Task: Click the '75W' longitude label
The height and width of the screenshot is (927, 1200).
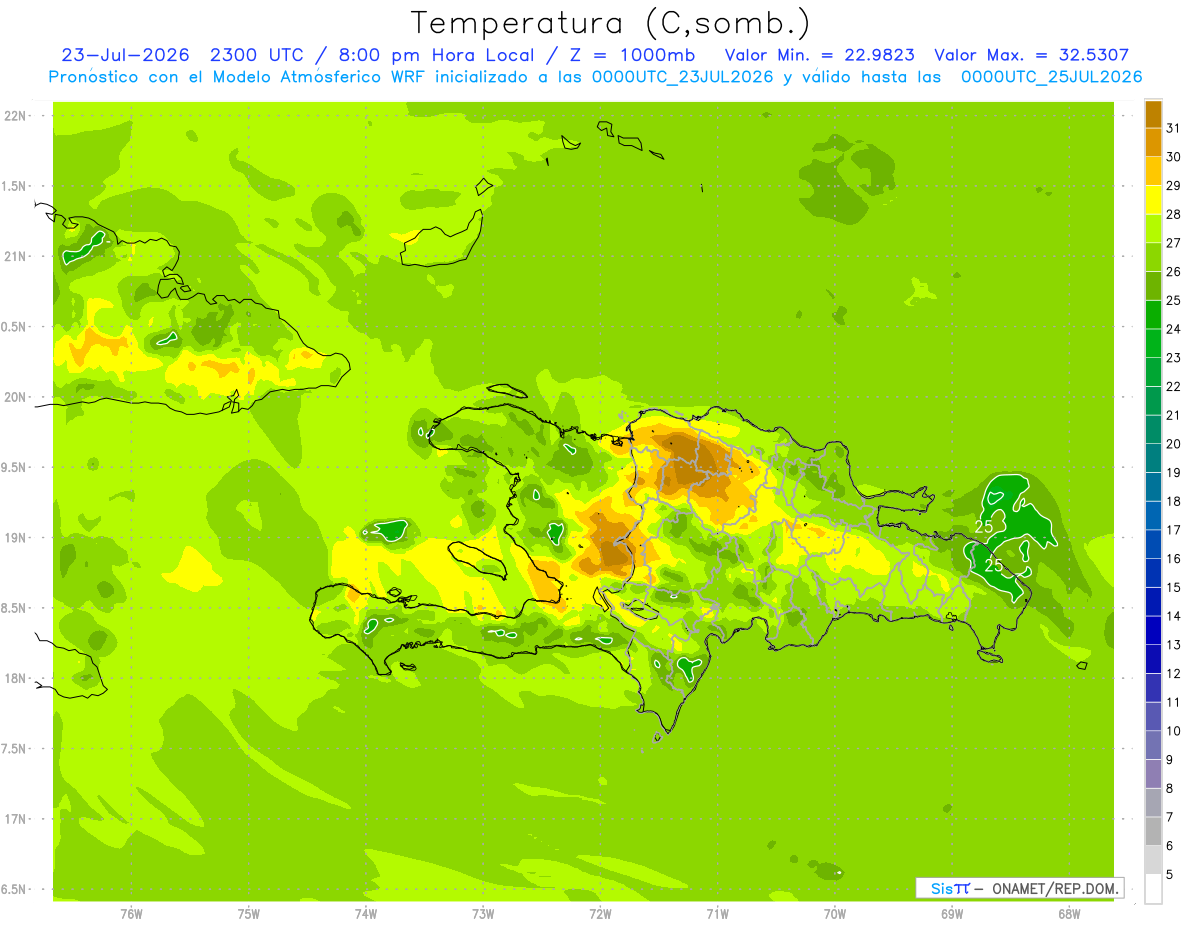Action: (248, 913)
